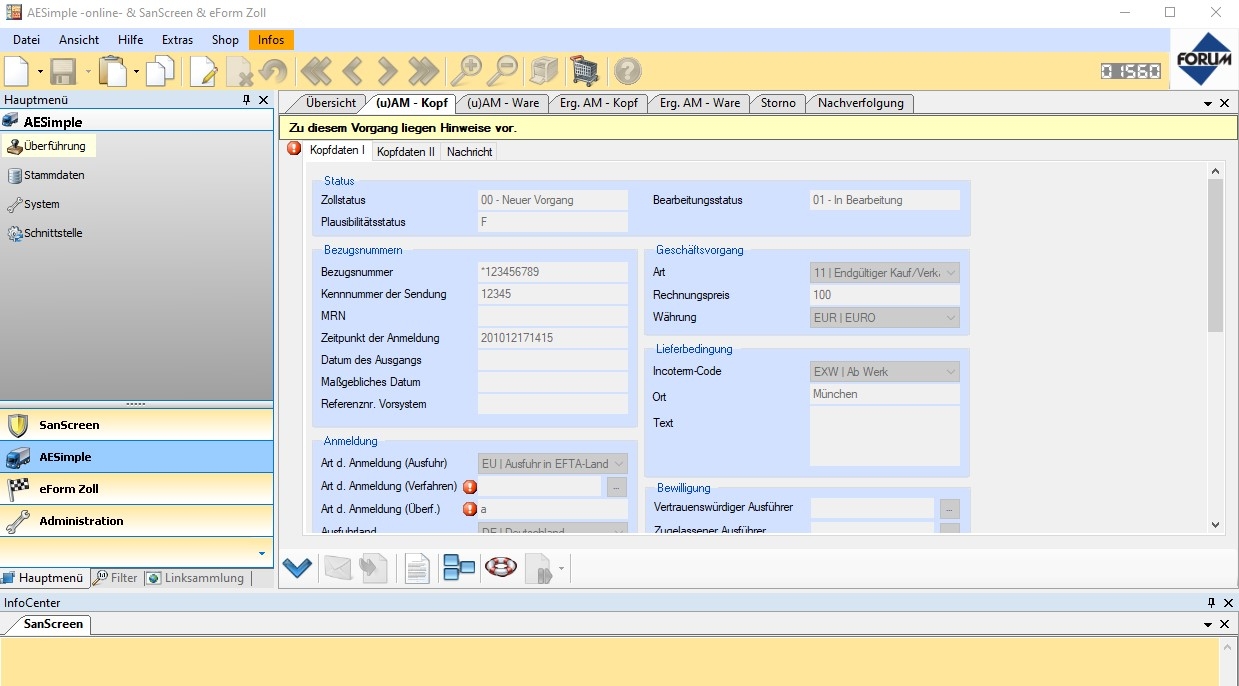Switch to the (u)AM - Ware tab

[503, 103]
